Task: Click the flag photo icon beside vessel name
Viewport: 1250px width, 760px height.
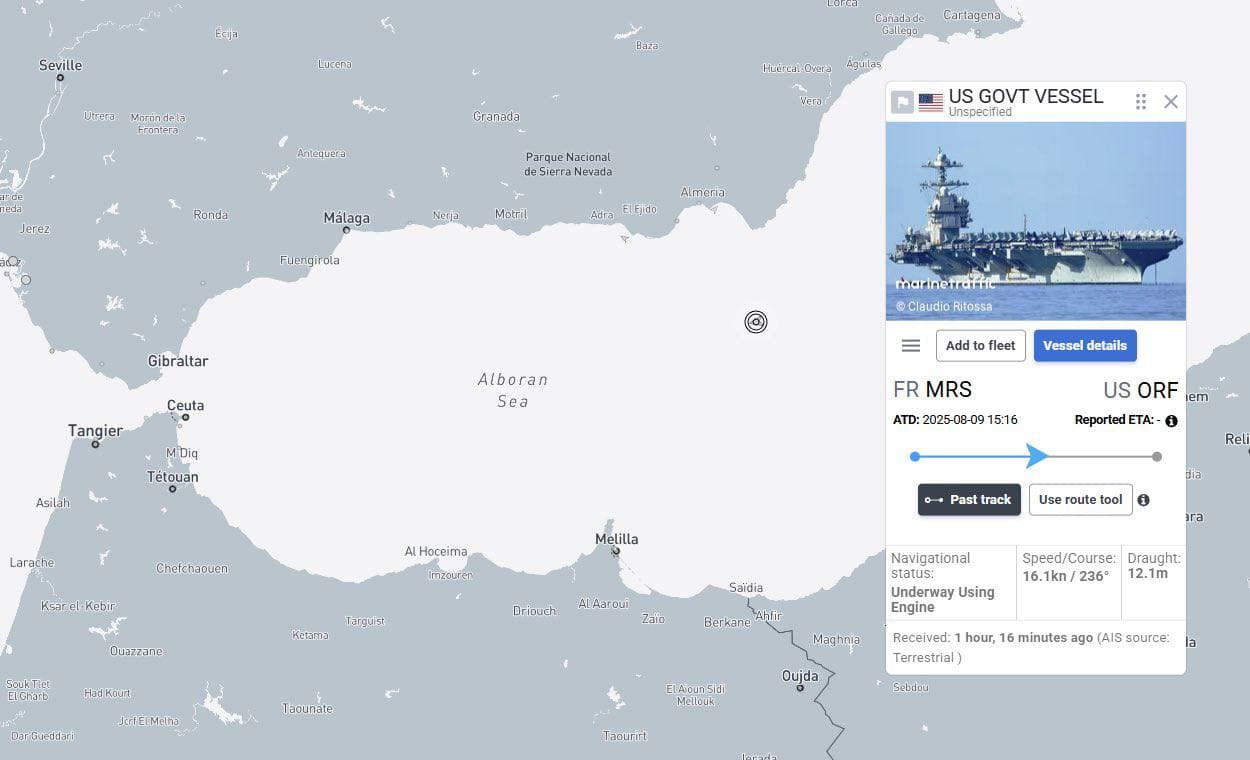Action: (x=903, y=101)
